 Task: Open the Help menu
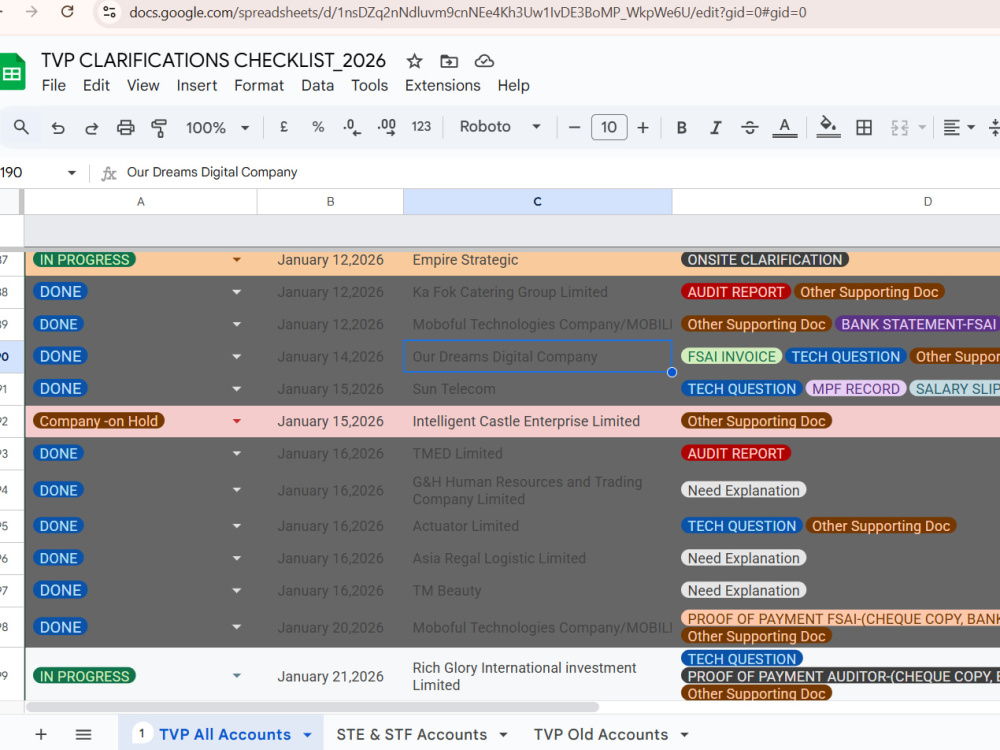[513, 85]
